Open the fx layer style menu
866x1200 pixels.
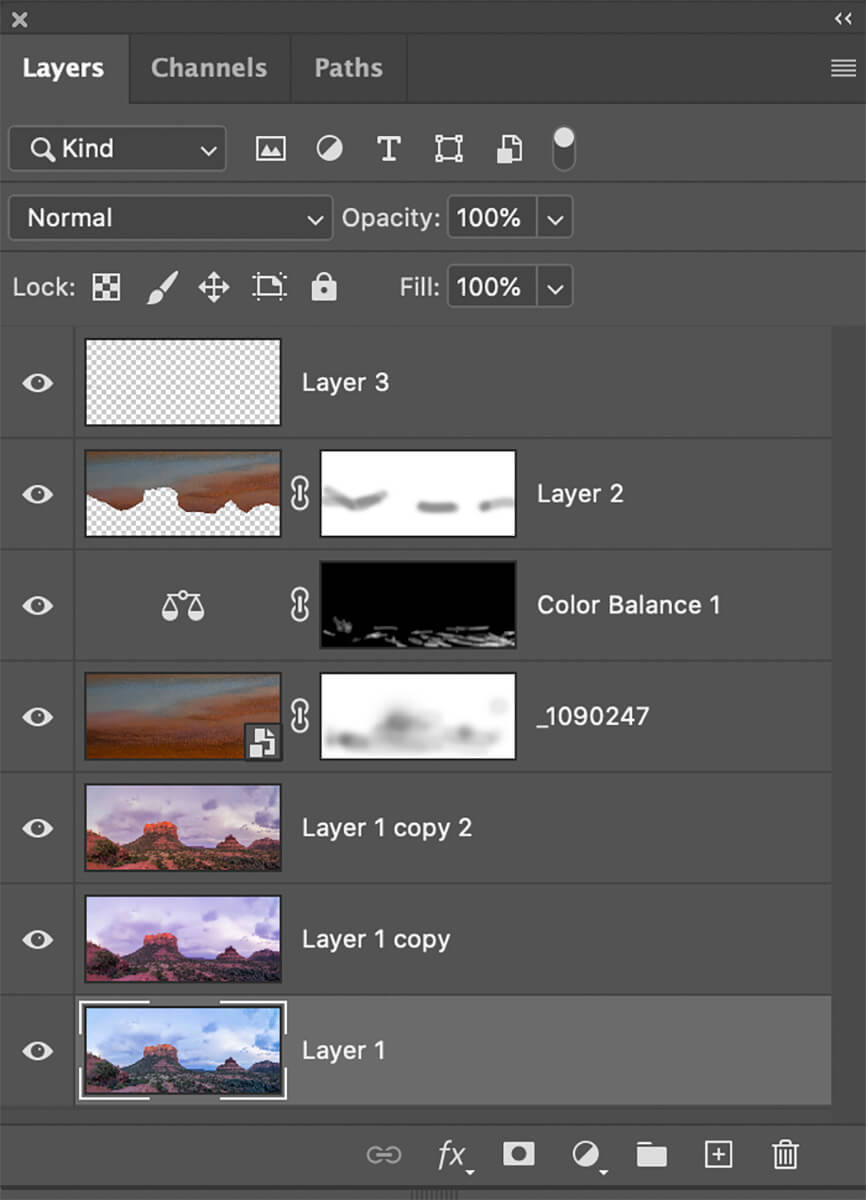coord(453,1154)
